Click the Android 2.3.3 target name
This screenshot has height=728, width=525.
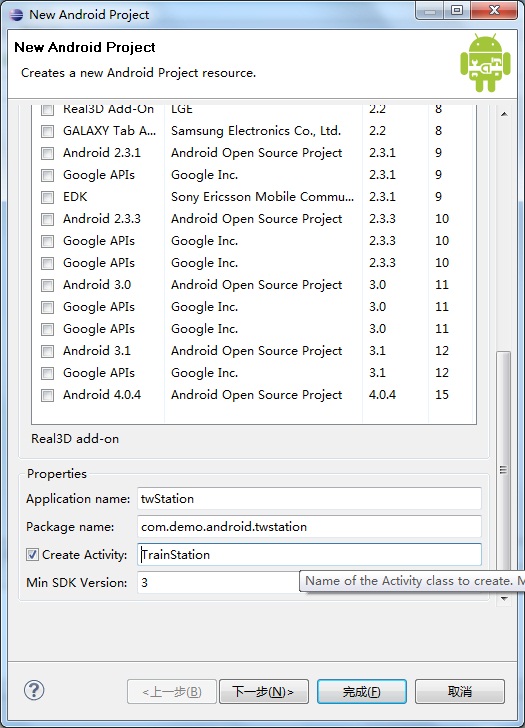point(102,219)
